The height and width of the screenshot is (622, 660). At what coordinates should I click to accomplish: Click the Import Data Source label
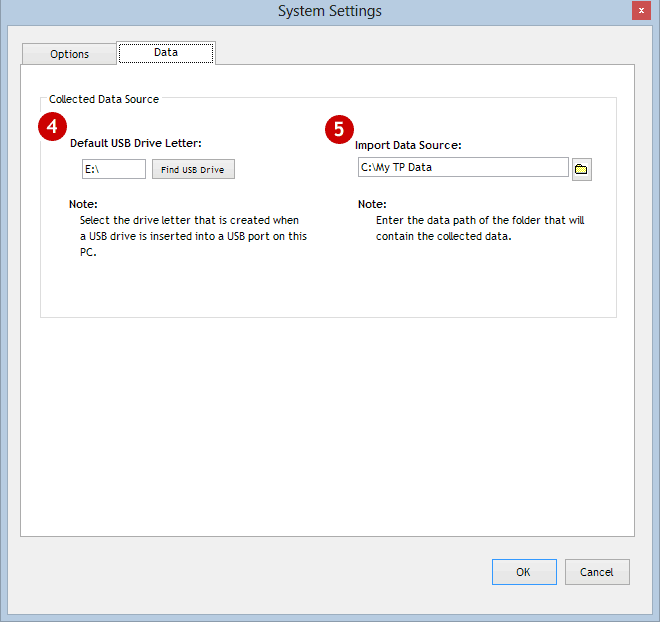[x=408, y=145]
